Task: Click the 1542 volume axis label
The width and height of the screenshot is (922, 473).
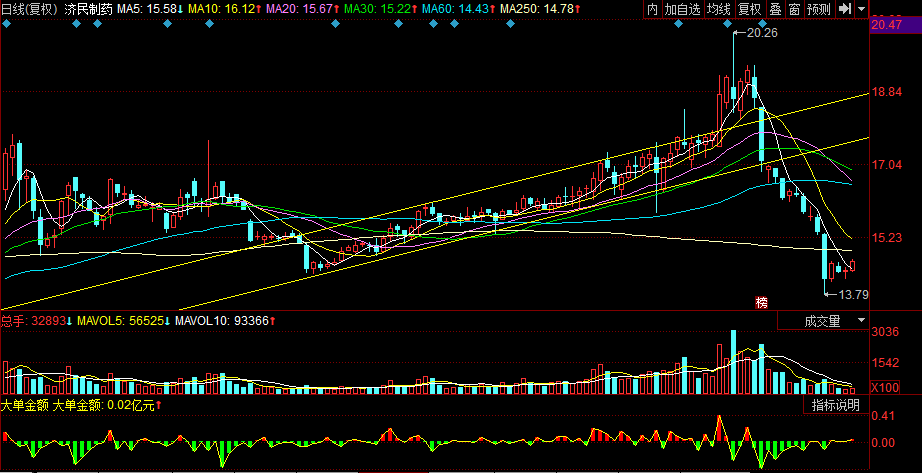Action: [885, 362]
